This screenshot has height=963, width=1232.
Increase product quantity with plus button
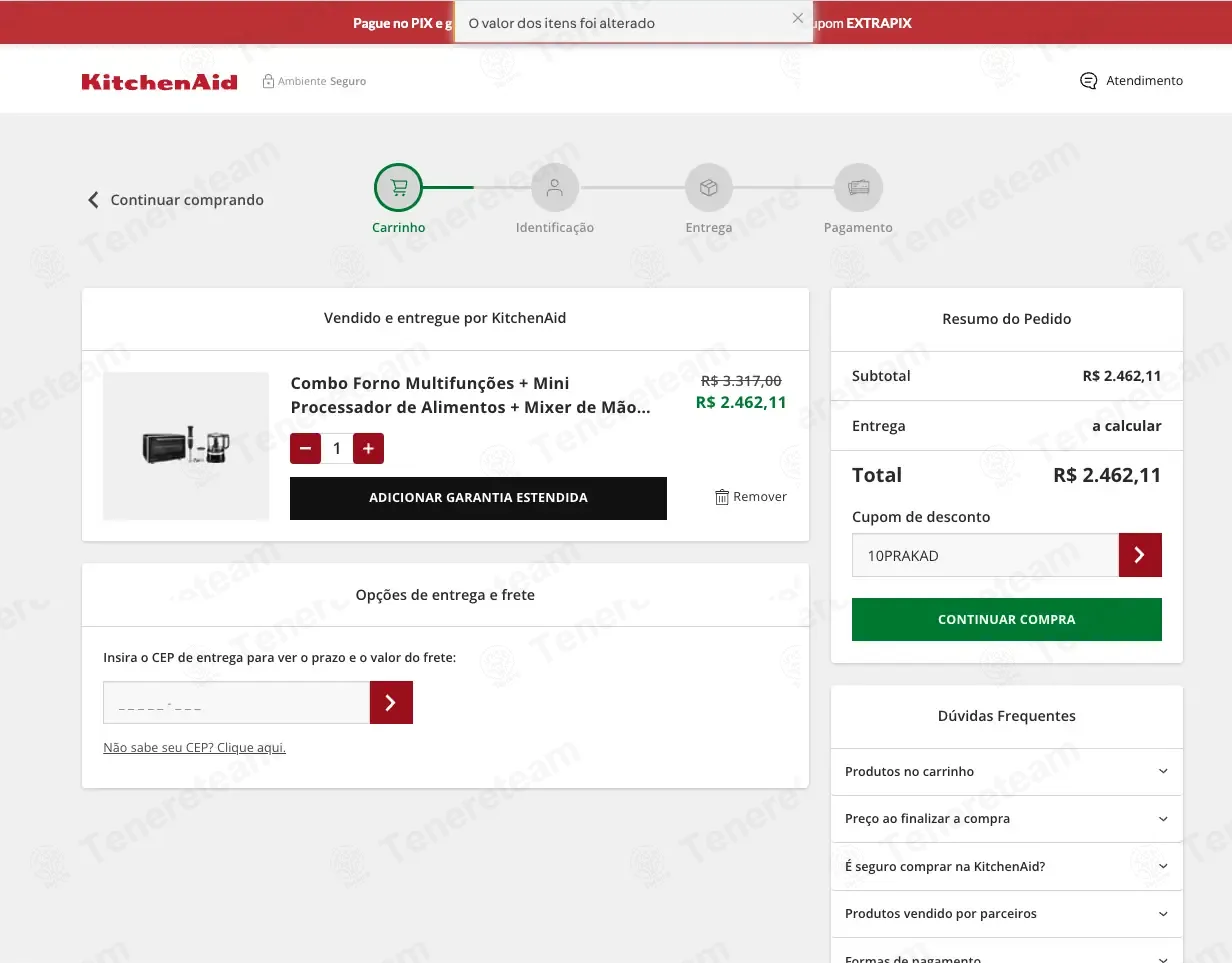[x=368, y=449]
